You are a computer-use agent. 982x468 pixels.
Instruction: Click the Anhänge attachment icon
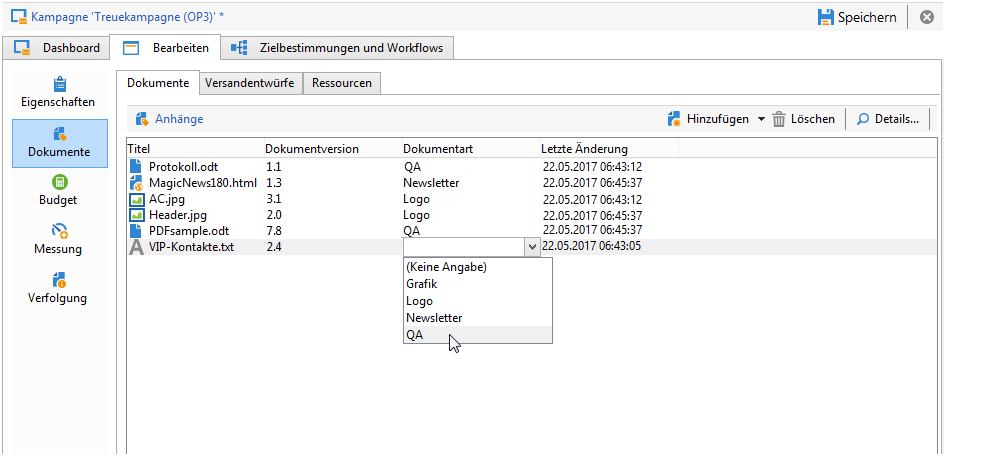point(142,119)
